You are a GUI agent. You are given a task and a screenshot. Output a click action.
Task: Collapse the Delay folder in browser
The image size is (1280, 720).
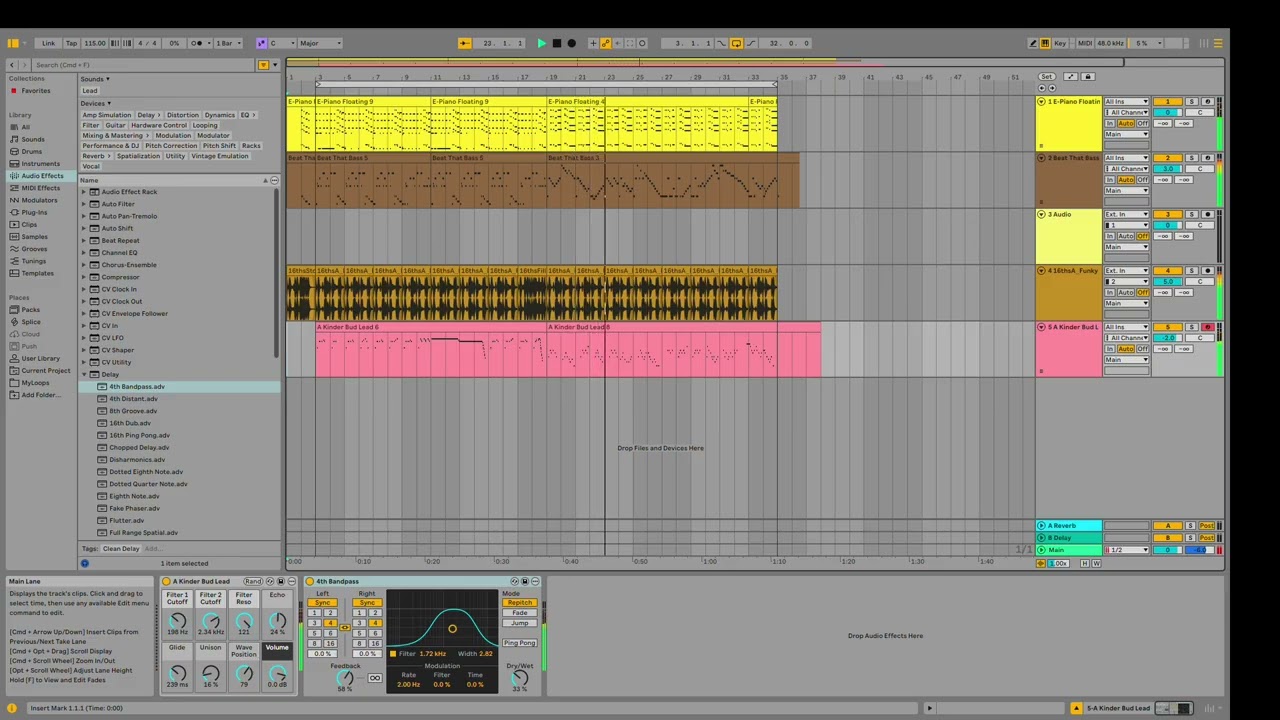click(x=84, y=375)
